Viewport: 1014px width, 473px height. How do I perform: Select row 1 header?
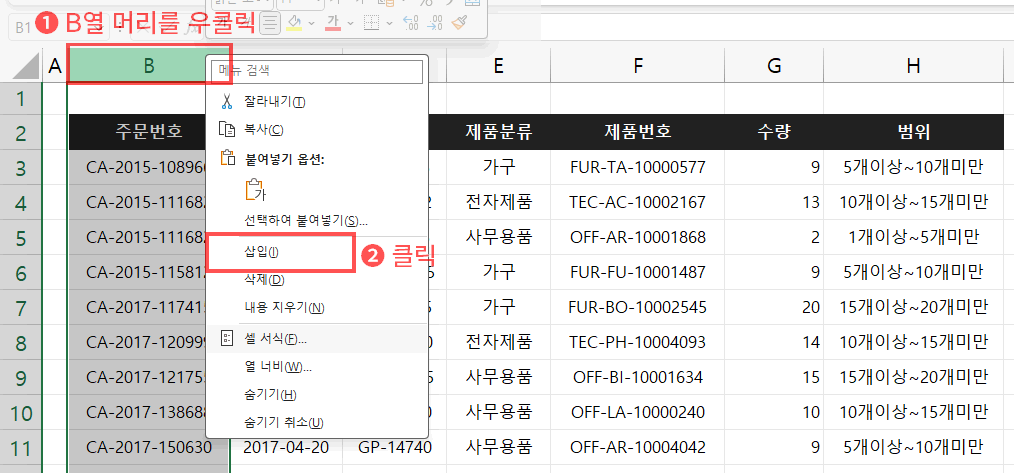pos(20,99)
